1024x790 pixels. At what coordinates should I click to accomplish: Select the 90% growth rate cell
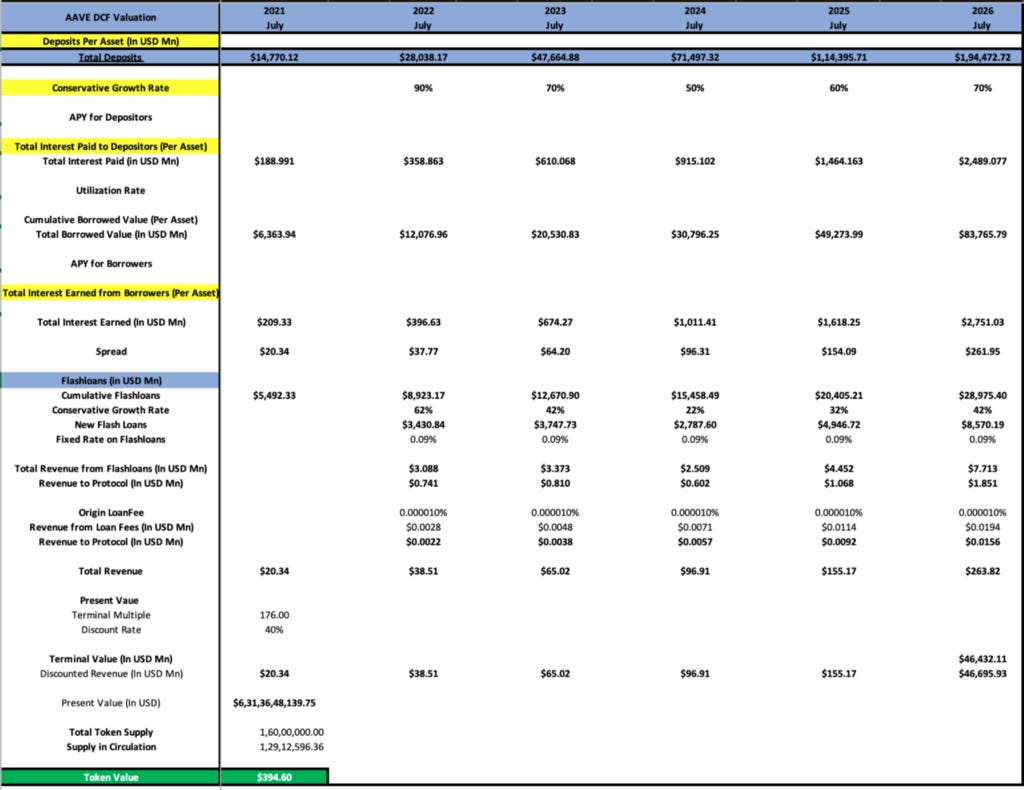(423, 88)
